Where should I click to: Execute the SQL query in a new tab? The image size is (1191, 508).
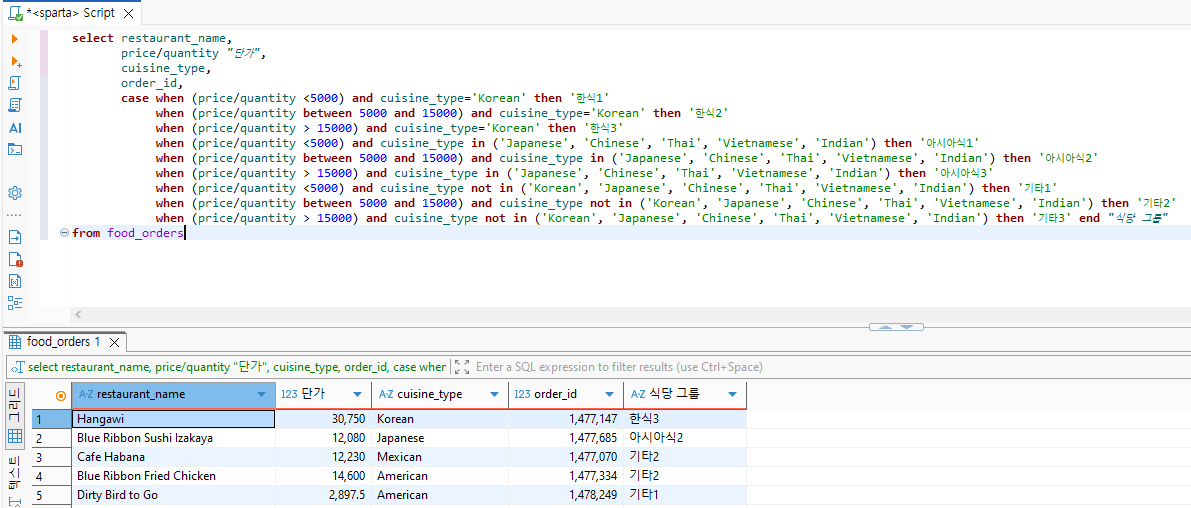coord(15,62)
